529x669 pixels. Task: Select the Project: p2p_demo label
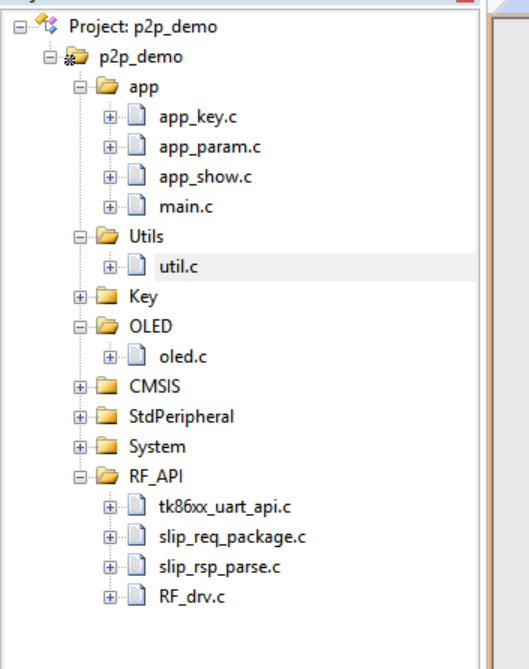pyautogui.click(x=143, y=27)
